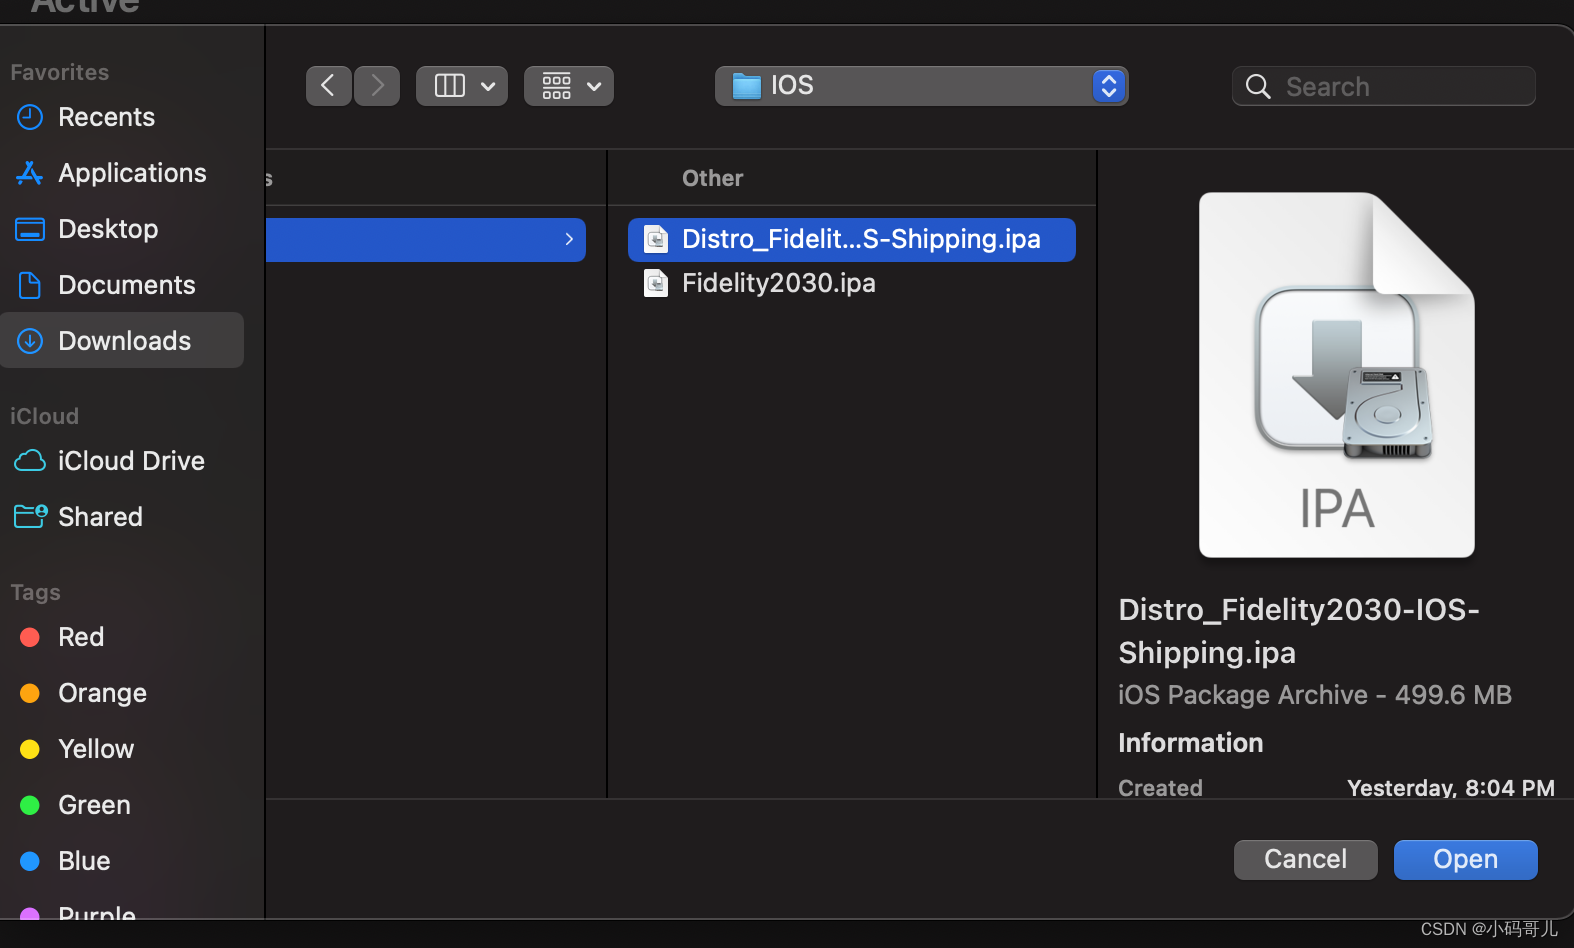
Task: Select Downloads in the sidebar
Action: coord(122,340)
